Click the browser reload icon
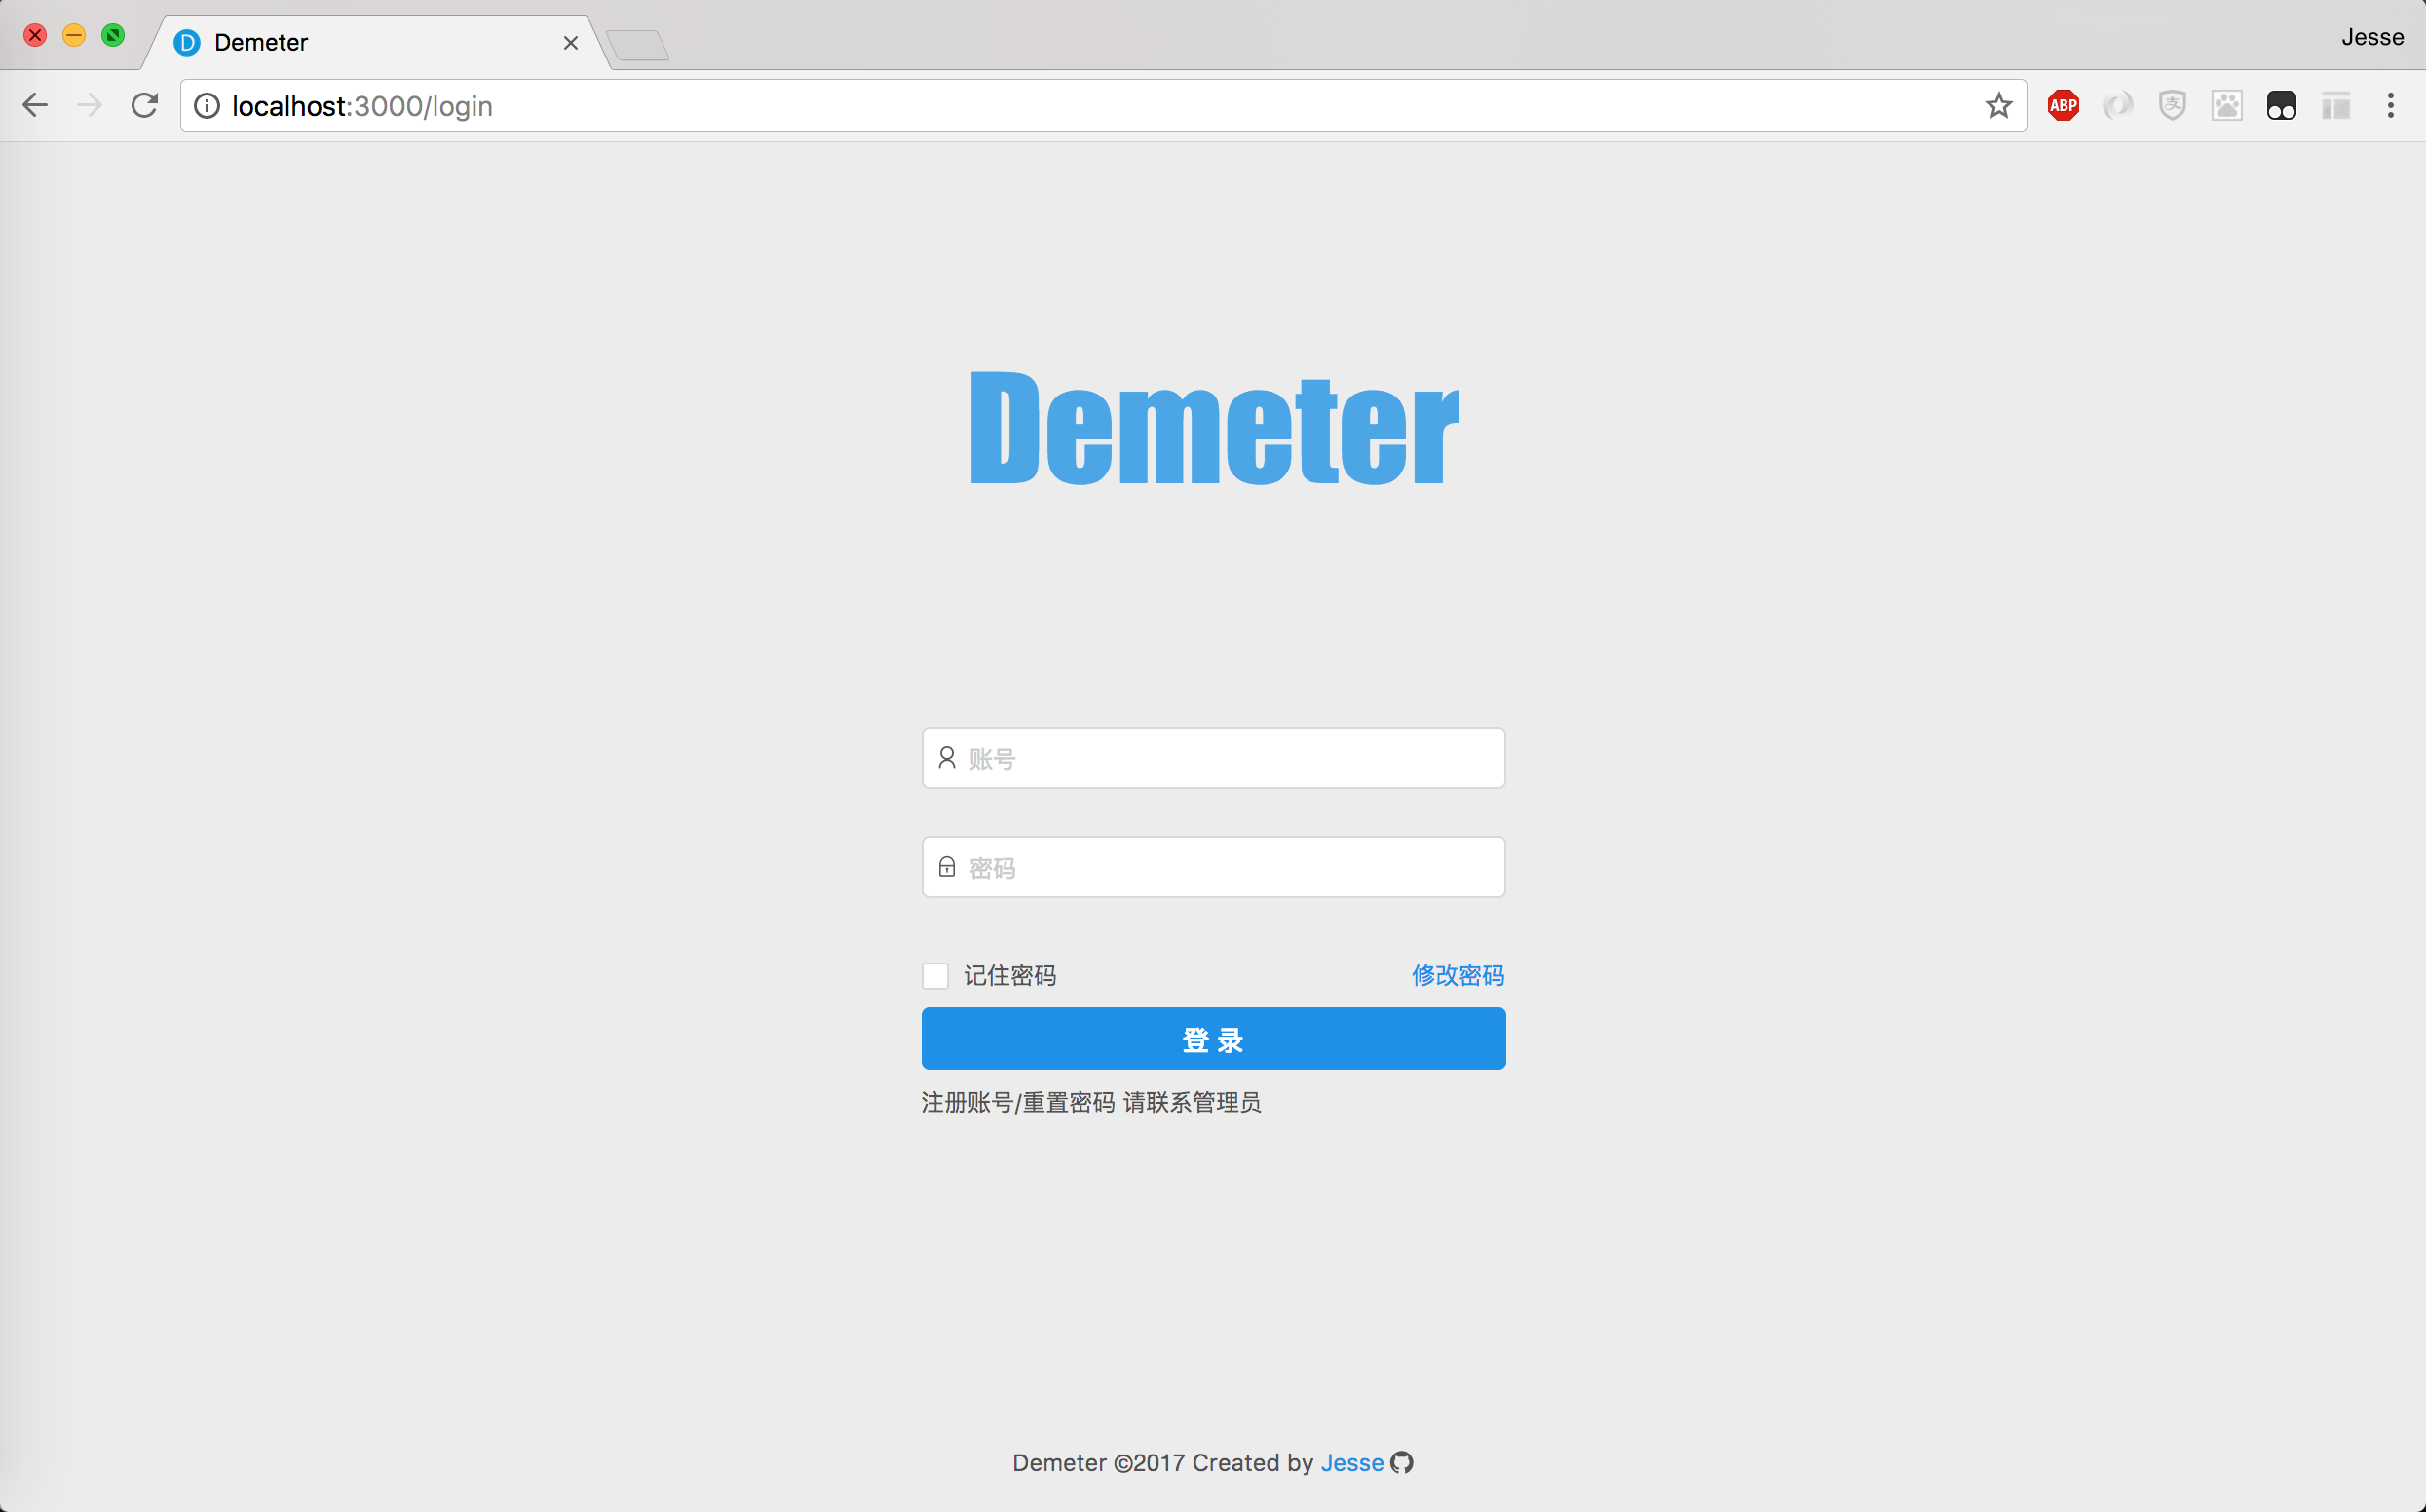Viewport: 2426px width, 1512px height. (145, 106)
